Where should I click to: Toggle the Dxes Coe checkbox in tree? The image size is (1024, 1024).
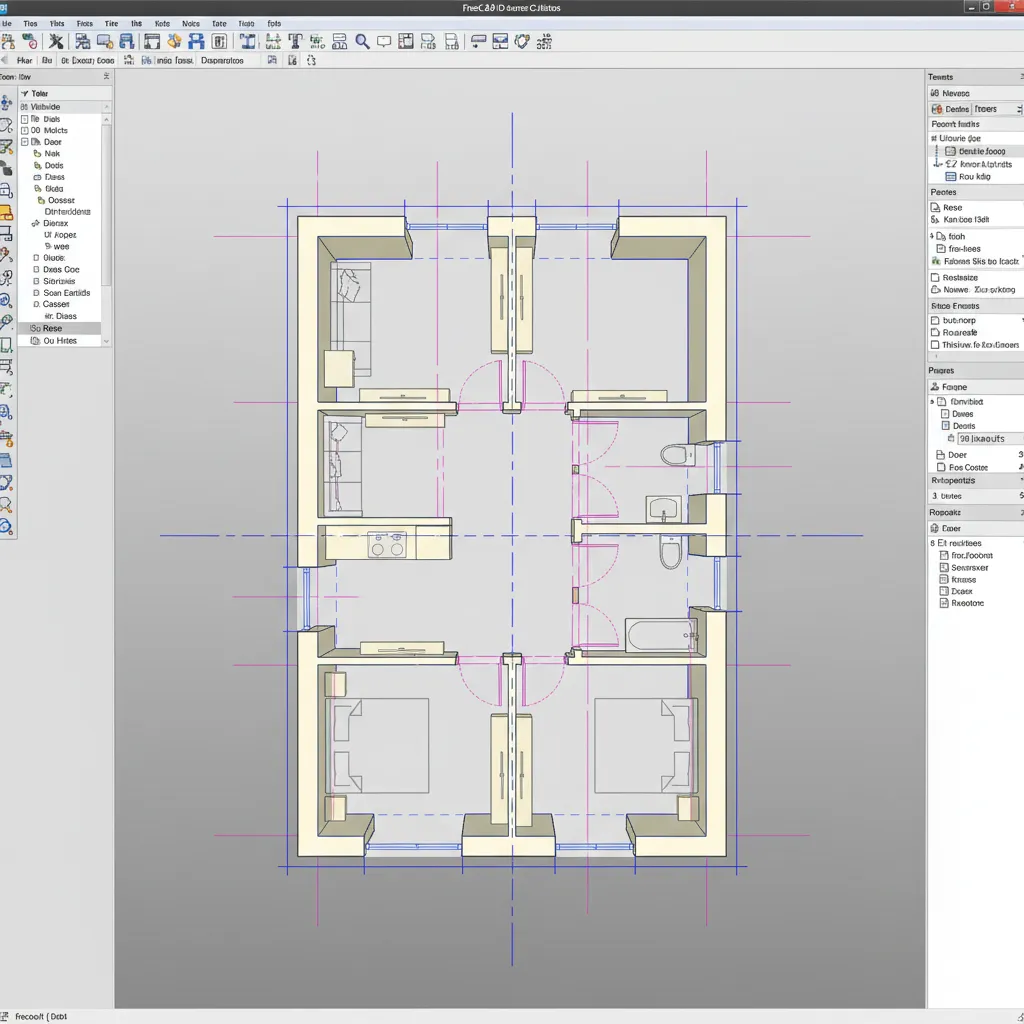point(37,270)
